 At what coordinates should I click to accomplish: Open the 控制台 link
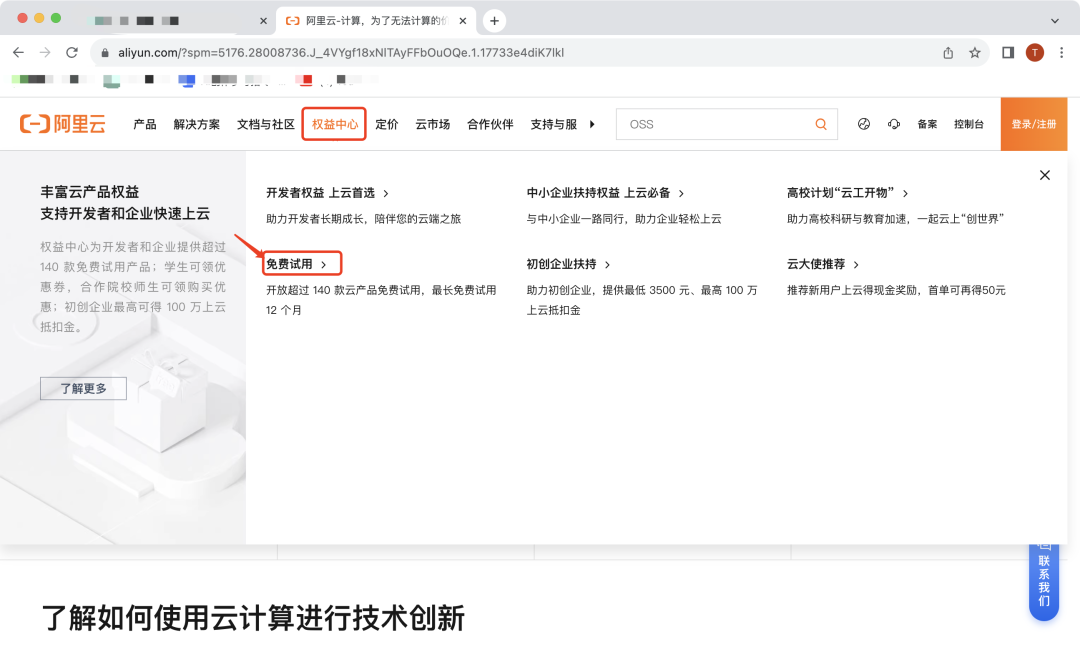point(968,123)
